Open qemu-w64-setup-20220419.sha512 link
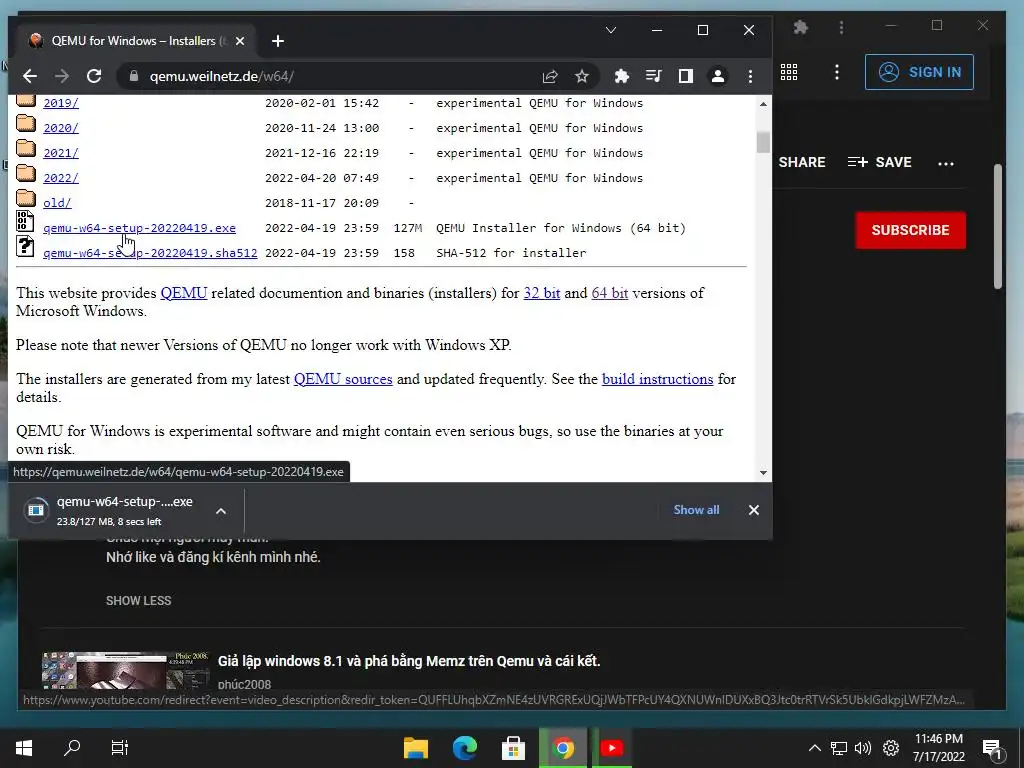Screen dimensions: 1024x768 [150, 253]
